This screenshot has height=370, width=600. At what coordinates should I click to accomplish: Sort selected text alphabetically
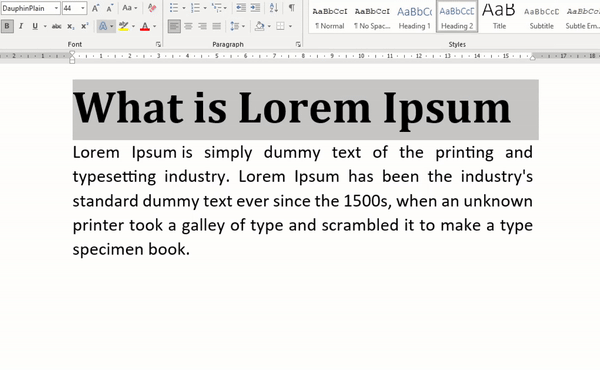[274, 8]
